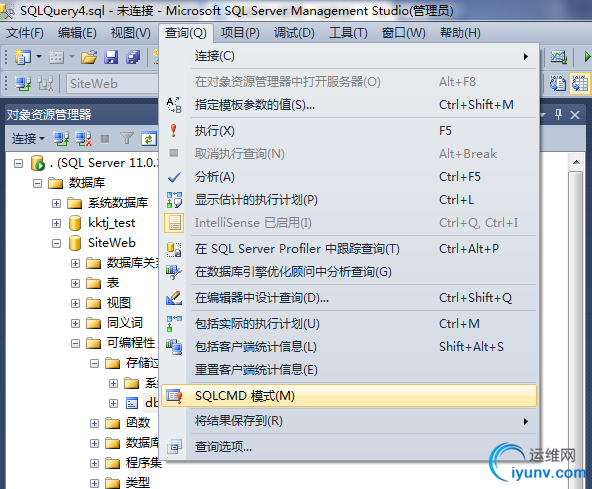Collapse the 数据库 folder
592x489 pixels.
(37, 184)
